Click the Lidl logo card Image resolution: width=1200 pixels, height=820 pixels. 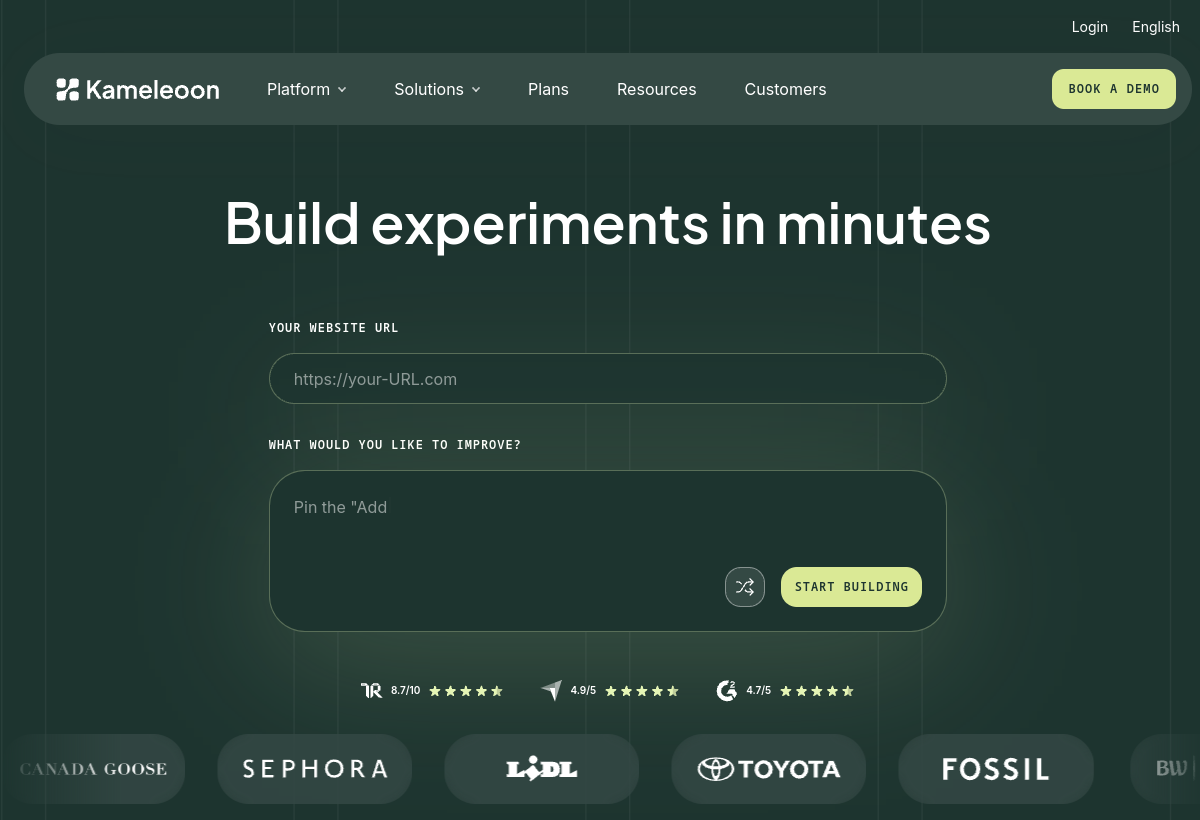pyautogui.click(x=541, y=769)
